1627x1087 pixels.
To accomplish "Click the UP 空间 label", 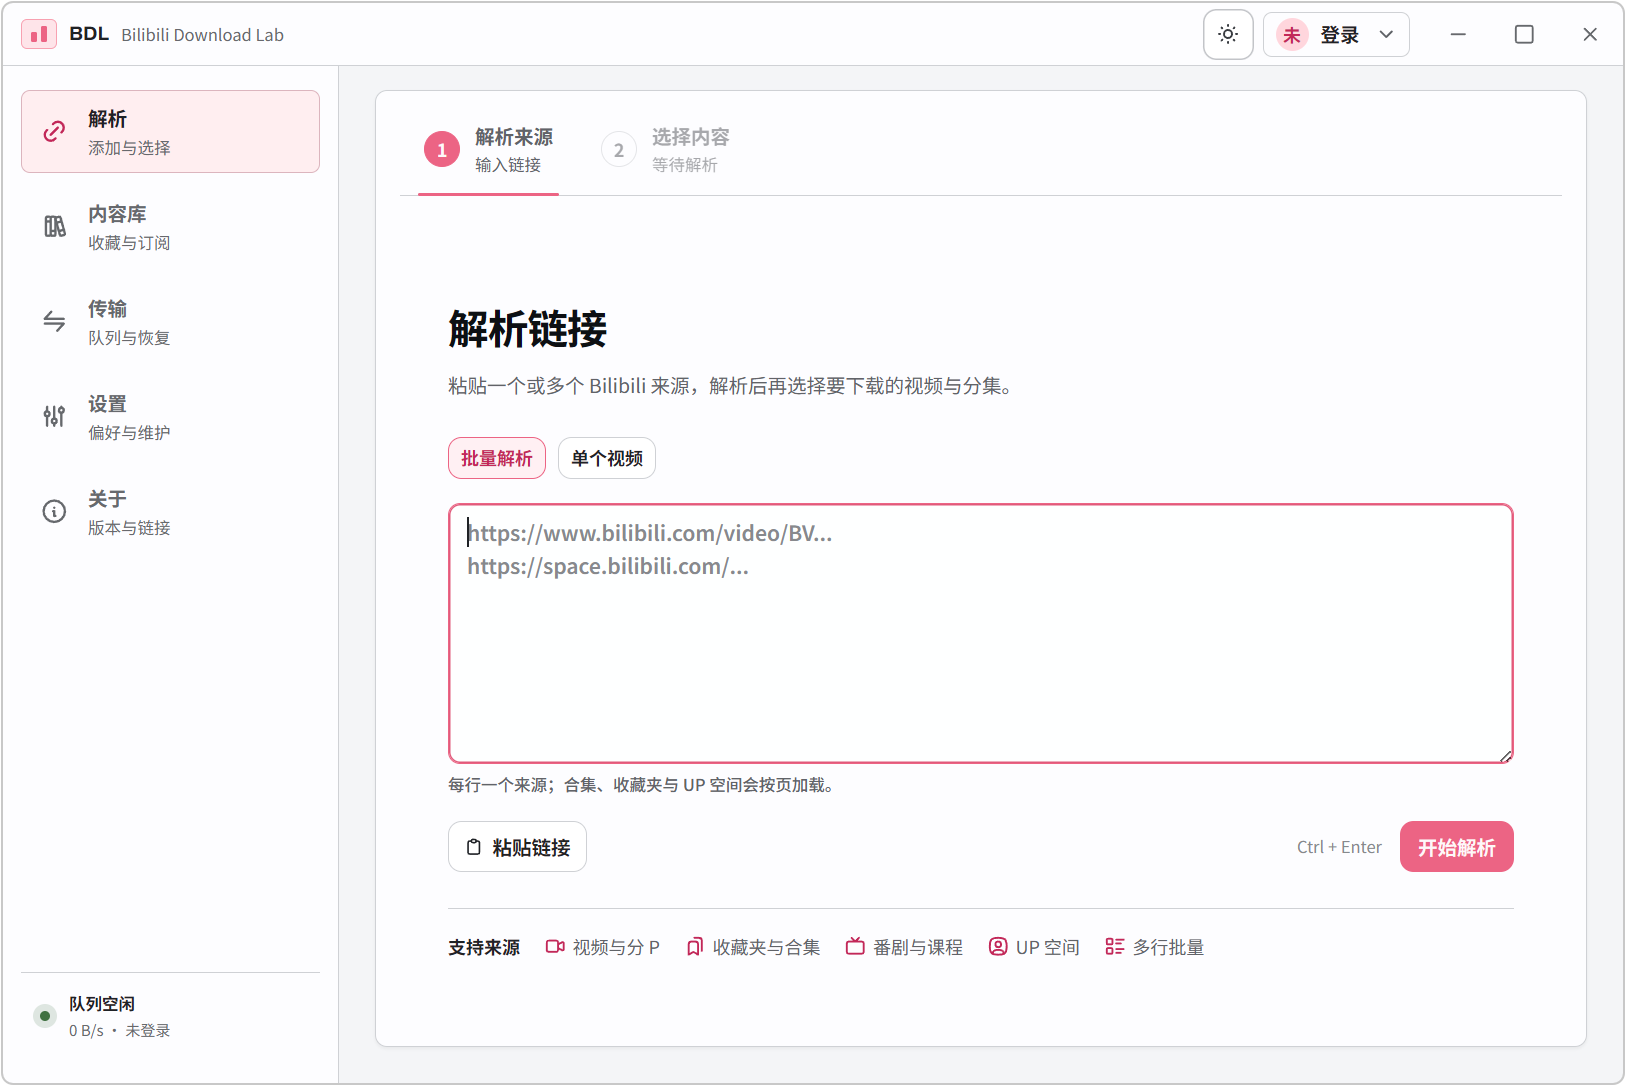I will [x=1048, y=947].
